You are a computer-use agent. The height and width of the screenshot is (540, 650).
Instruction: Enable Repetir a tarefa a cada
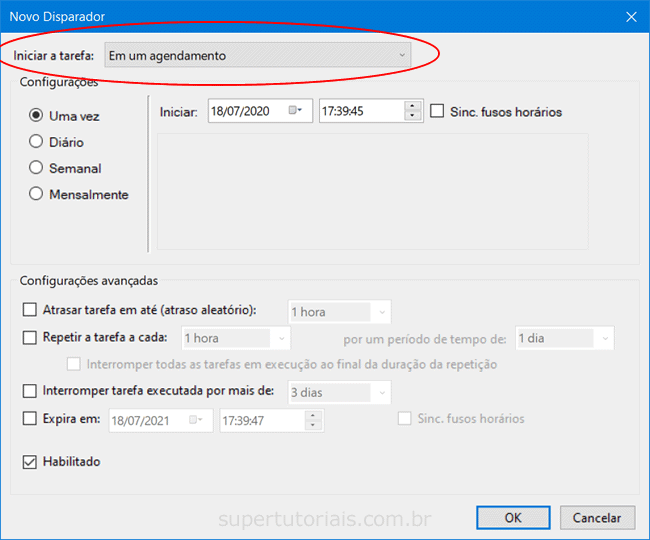coord(30,337)
